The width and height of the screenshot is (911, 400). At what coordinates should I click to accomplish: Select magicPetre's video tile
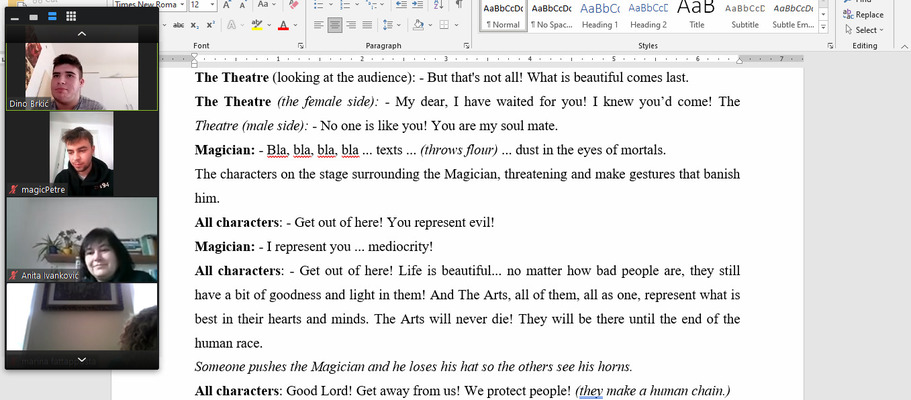click(x=82, y=154)
